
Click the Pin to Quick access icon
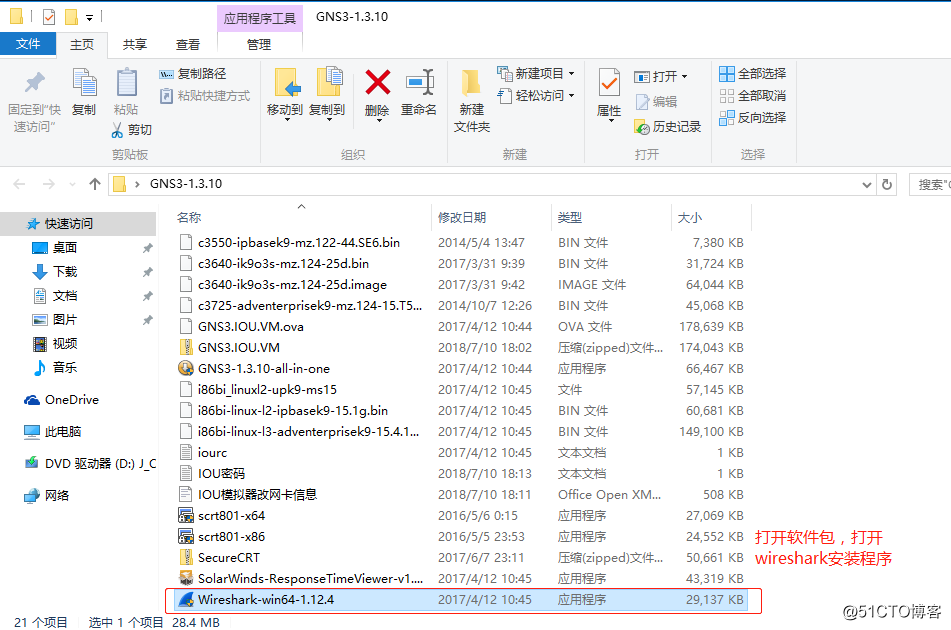(35, 84)
